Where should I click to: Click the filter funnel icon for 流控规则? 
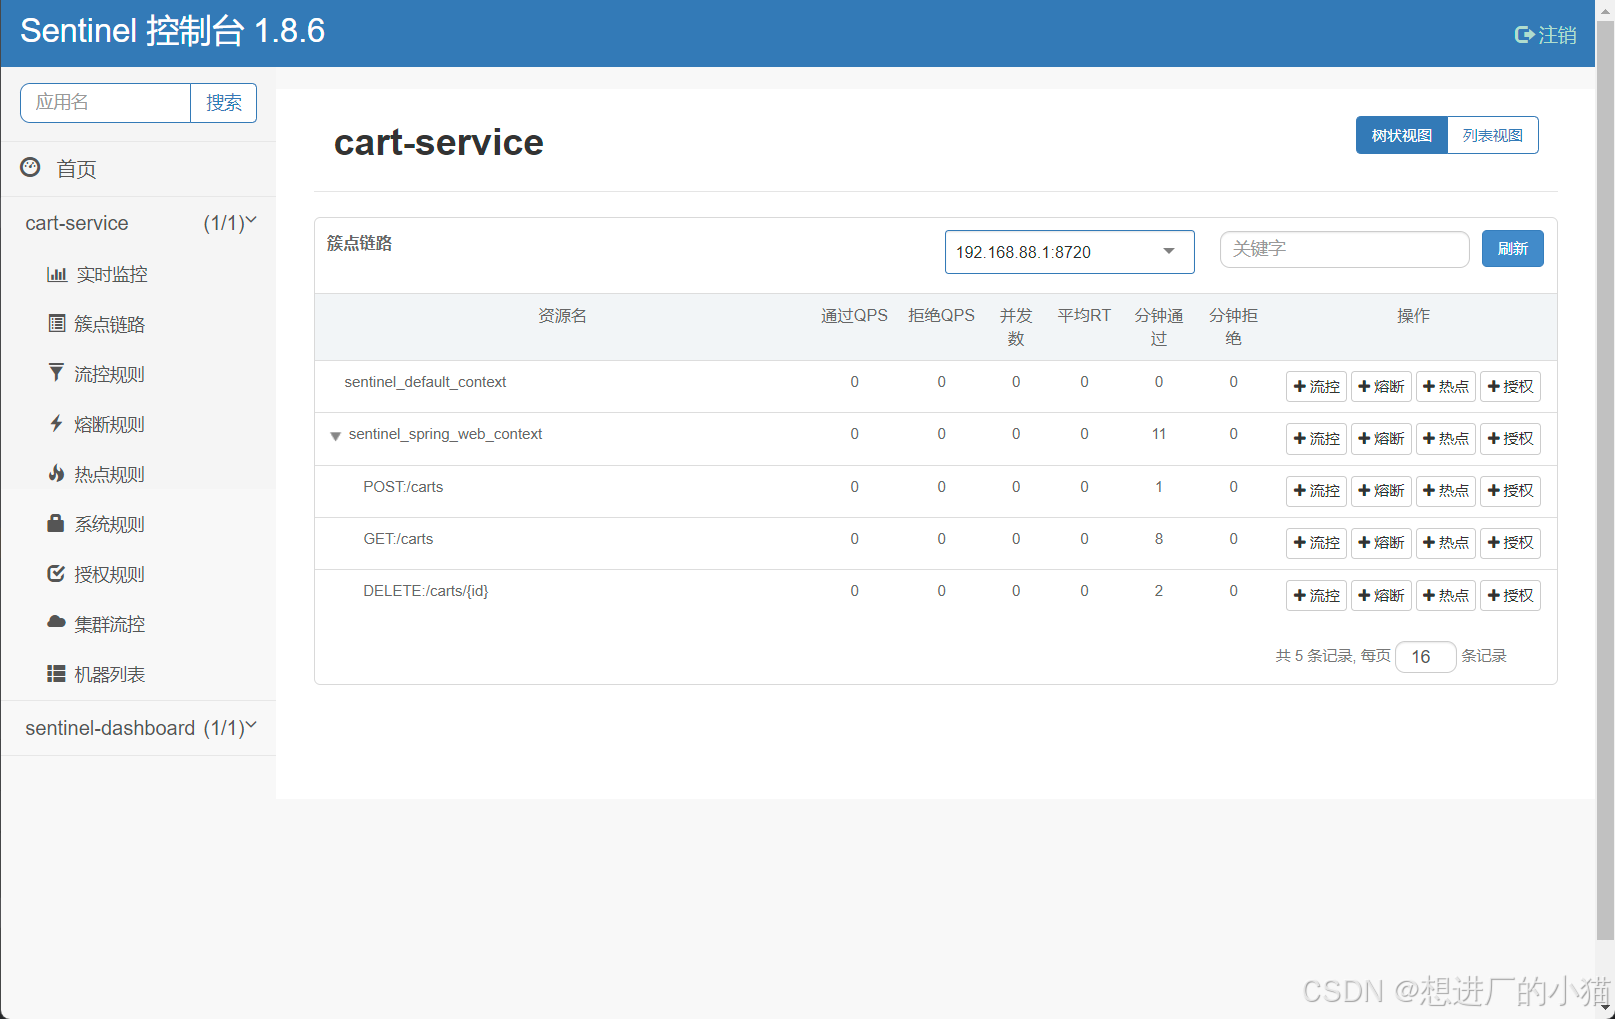point(56,373)
